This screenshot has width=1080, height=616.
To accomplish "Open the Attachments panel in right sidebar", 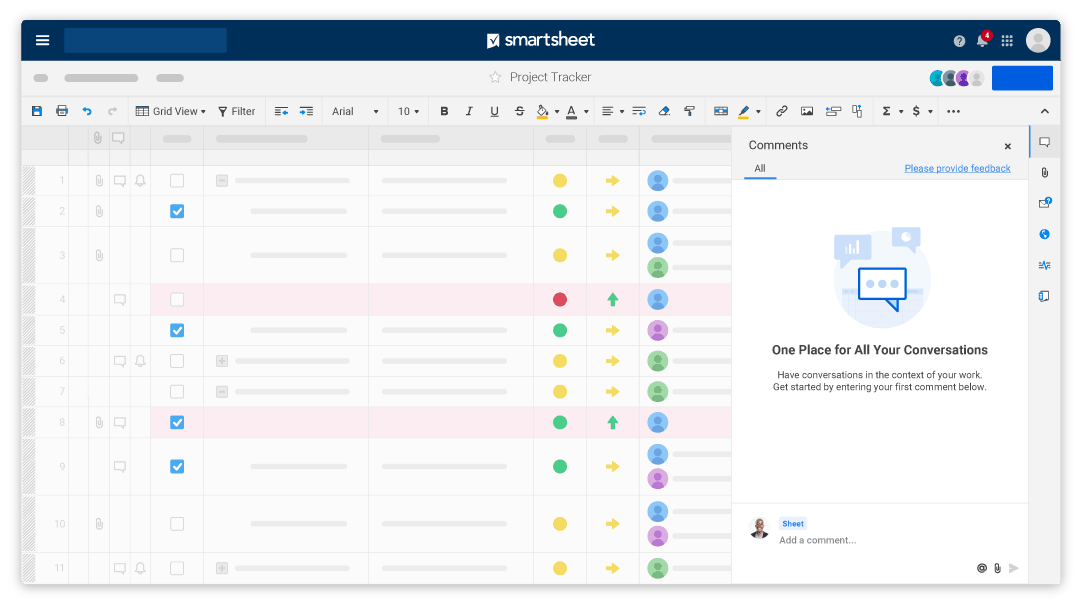I will (x=1044, y=173).
